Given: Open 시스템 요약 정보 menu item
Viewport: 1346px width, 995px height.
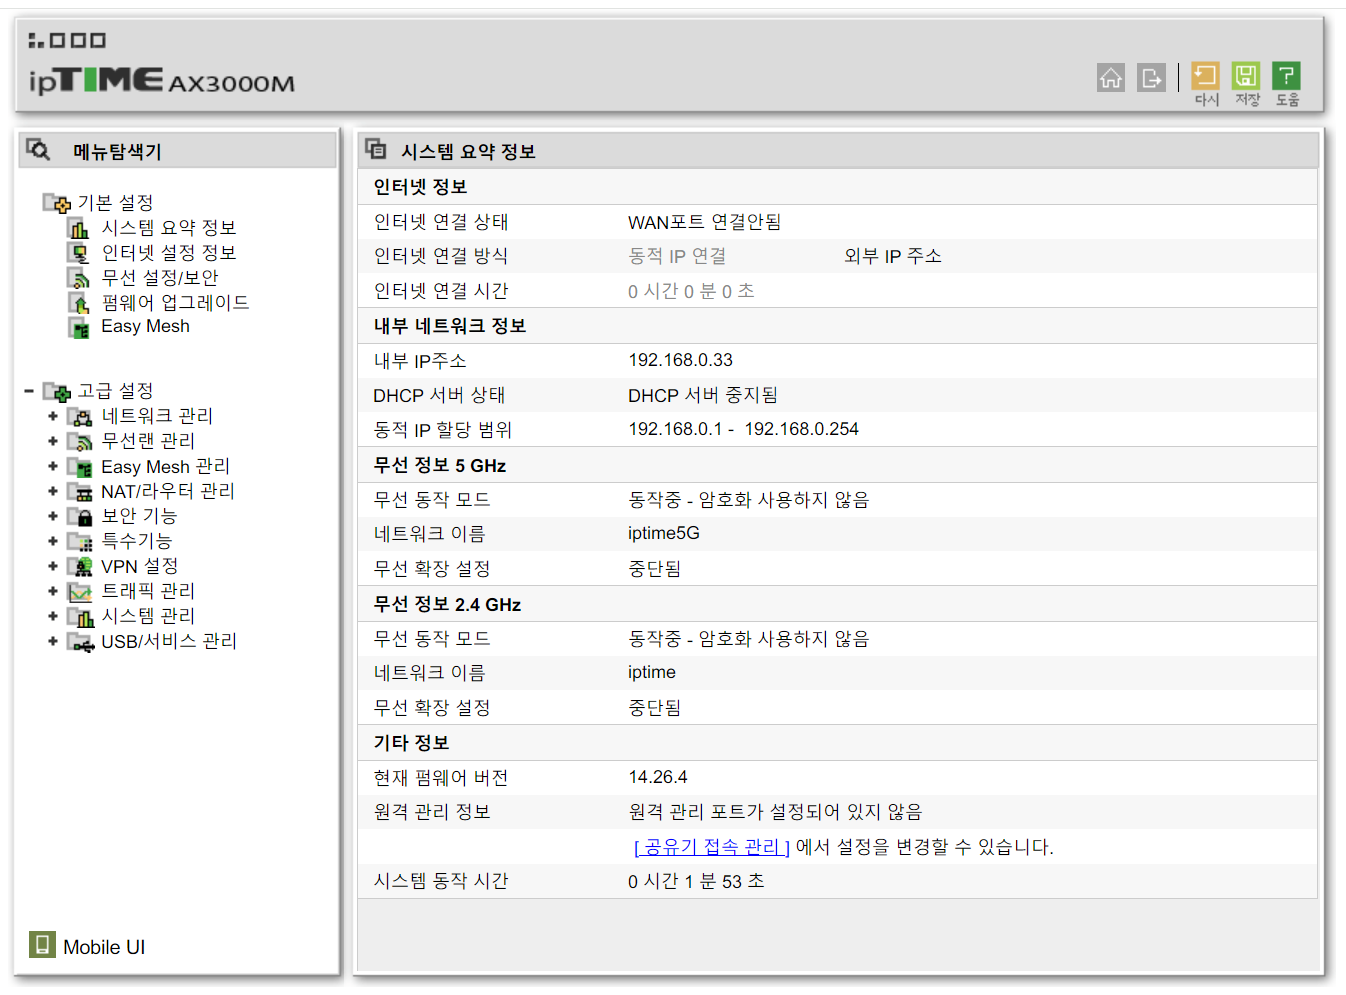Looking at the screenshot, I should pyautogui.click(x=168, y=228).
